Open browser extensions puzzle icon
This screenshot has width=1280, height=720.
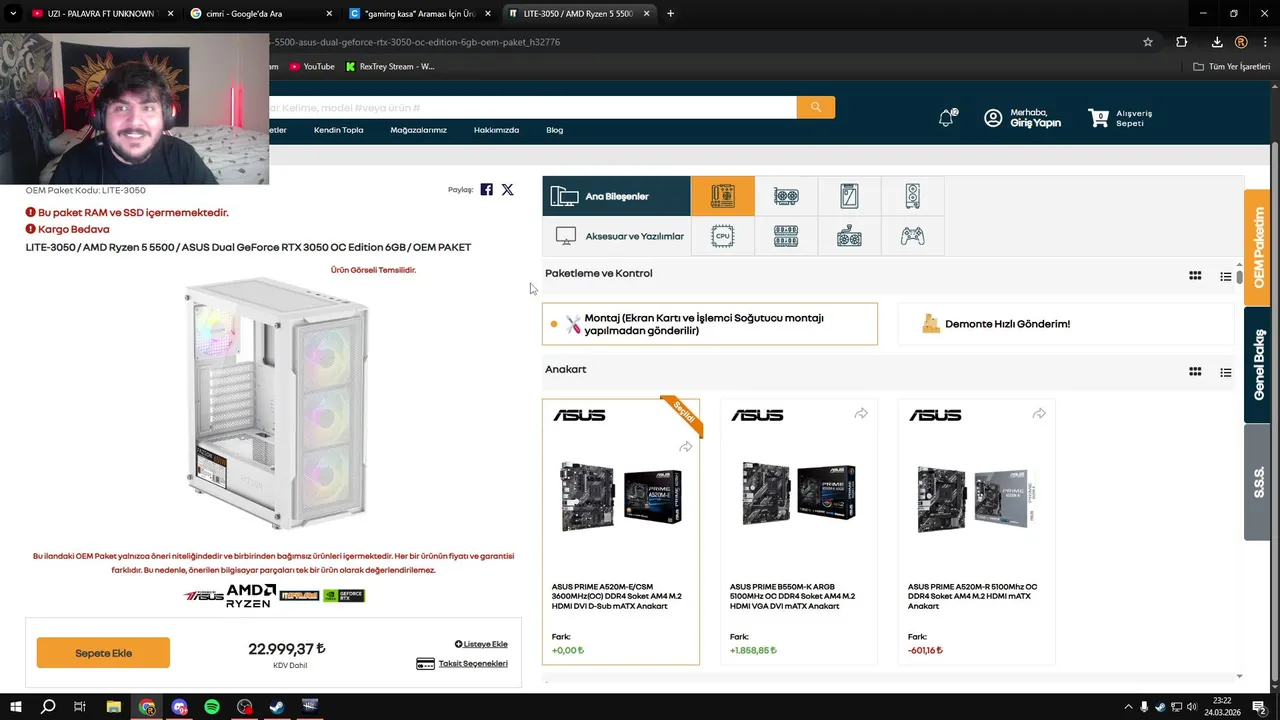1182,42
